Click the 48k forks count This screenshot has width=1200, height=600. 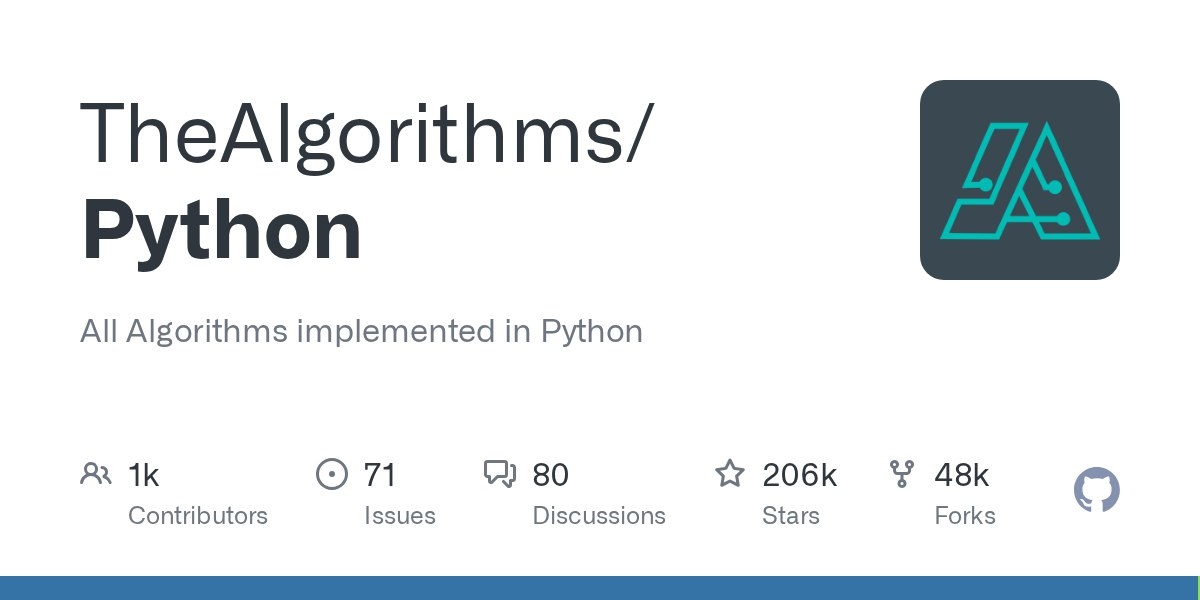[961, 475]
